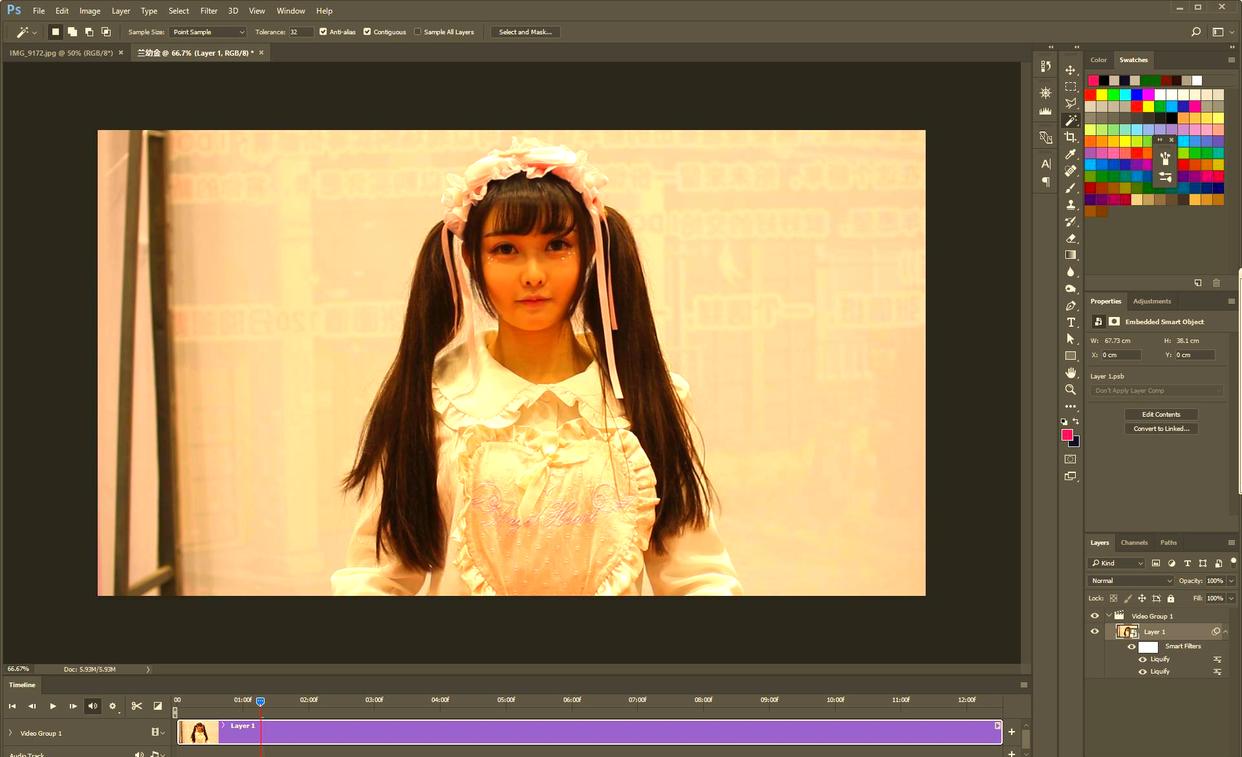Select the Rectangle shape tool
This screenshot has width=1242, height=757.
pos(1070,356)
